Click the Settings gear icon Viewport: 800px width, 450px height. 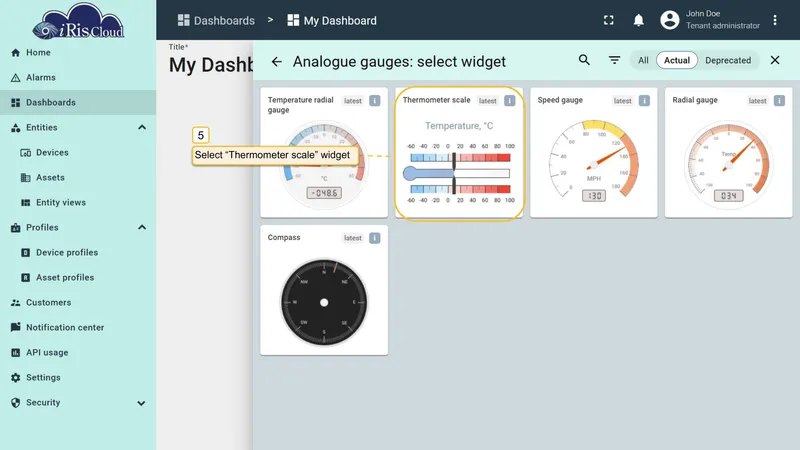[x=15, y=378]
